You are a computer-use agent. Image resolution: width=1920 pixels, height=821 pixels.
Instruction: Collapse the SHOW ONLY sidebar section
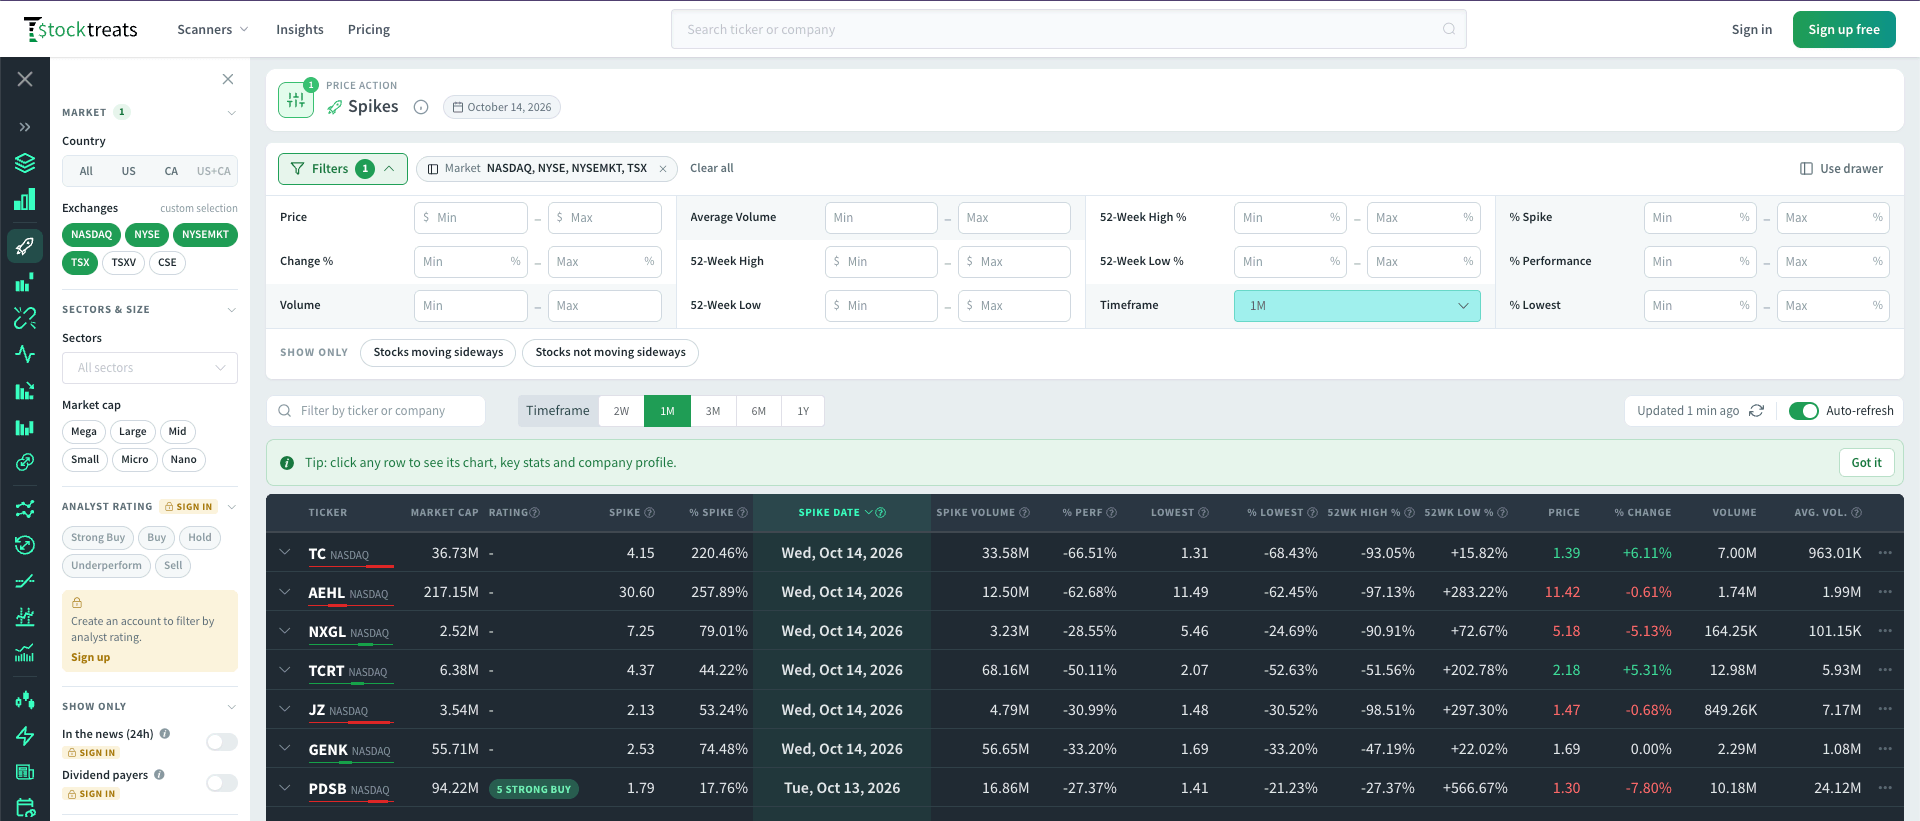click(x=232, y=707)
